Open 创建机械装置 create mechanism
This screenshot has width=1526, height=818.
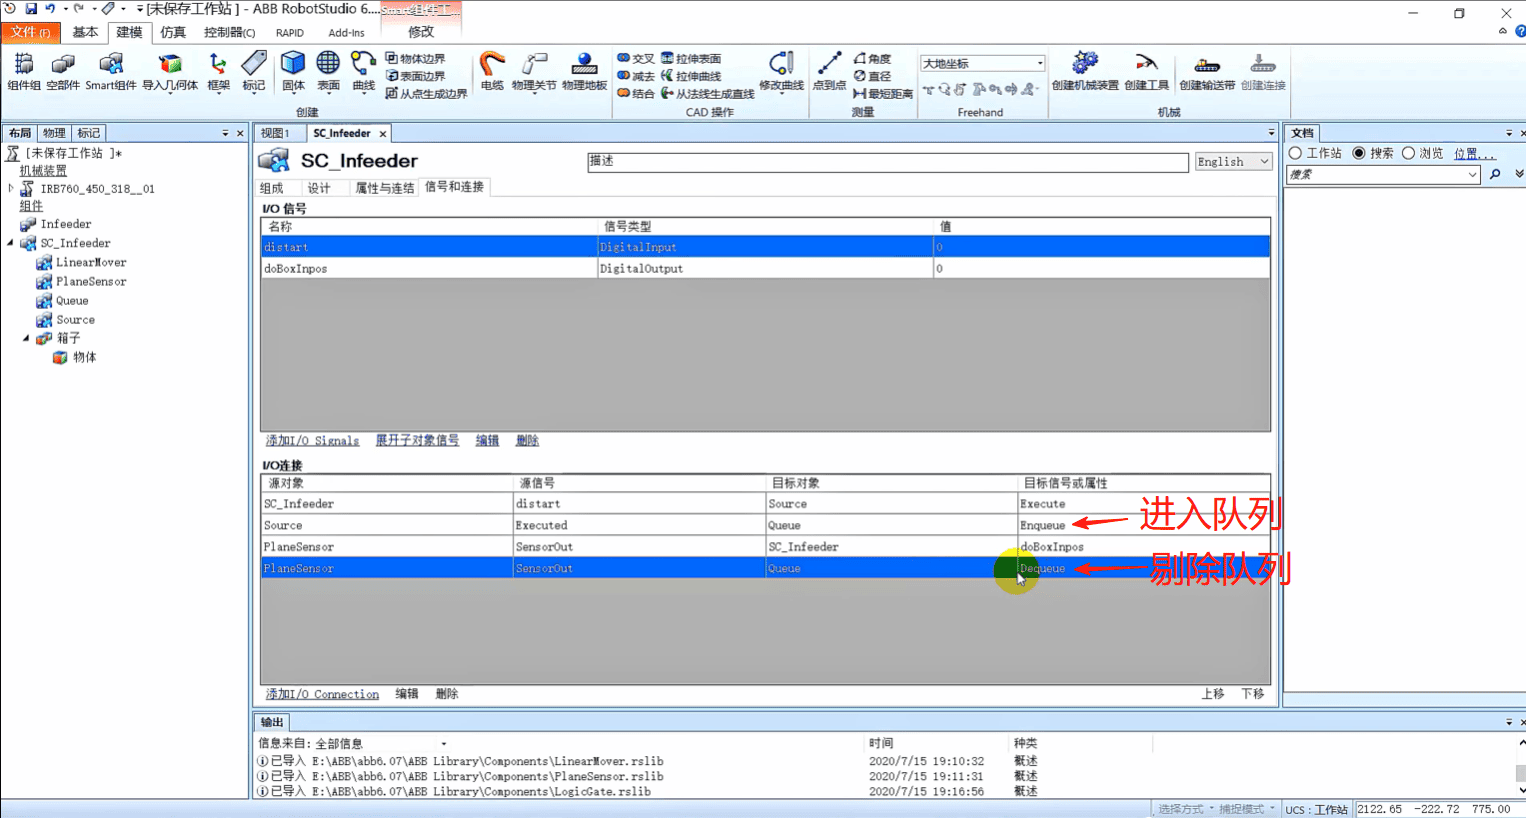[1085, 72]
